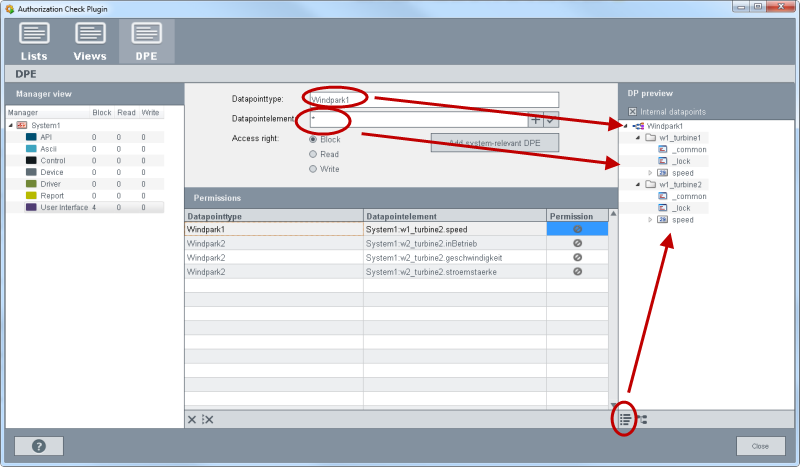Collapse the System1 node in Manager view
Screen dimensions: 800x467
pos(11,125)
